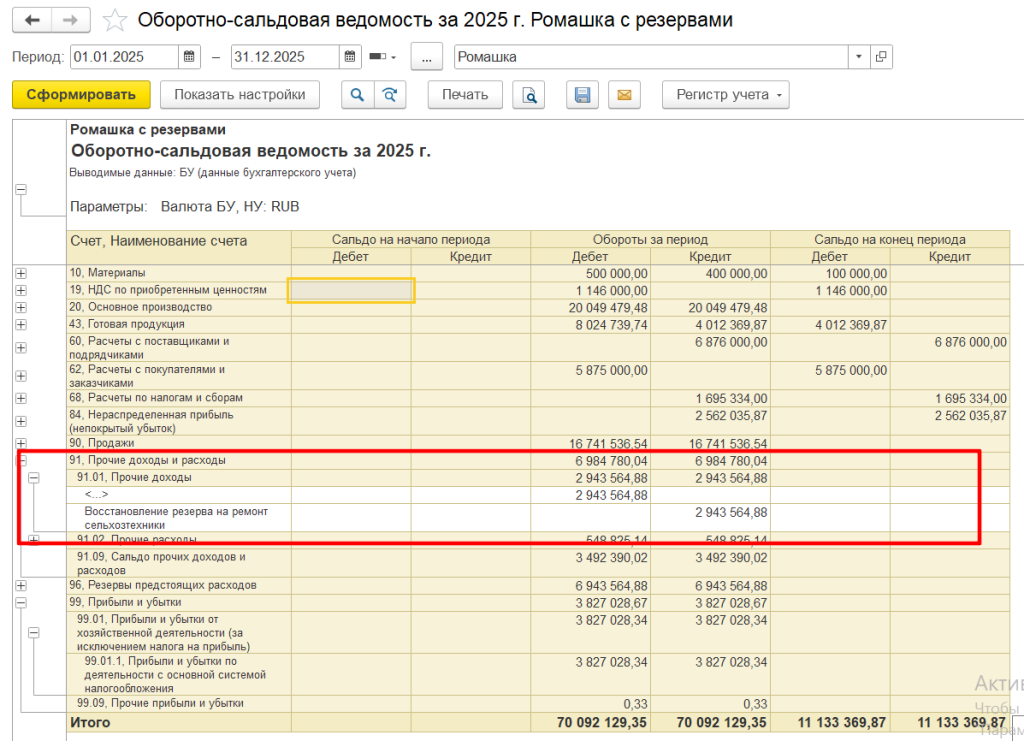Add report to favorites with star icon
The image size is (1024, 741).
click(x=115, y=20)
